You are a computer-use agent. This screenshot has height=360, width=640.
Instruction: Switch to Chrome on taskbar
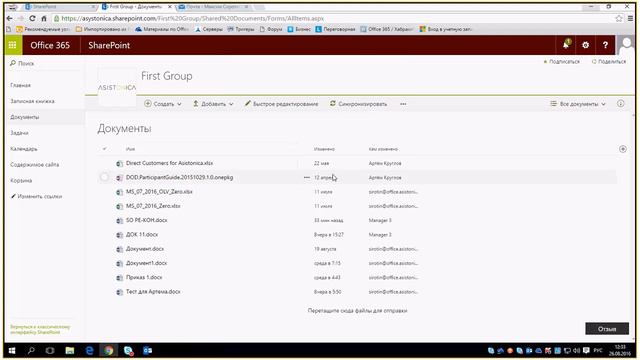(109, 351)
